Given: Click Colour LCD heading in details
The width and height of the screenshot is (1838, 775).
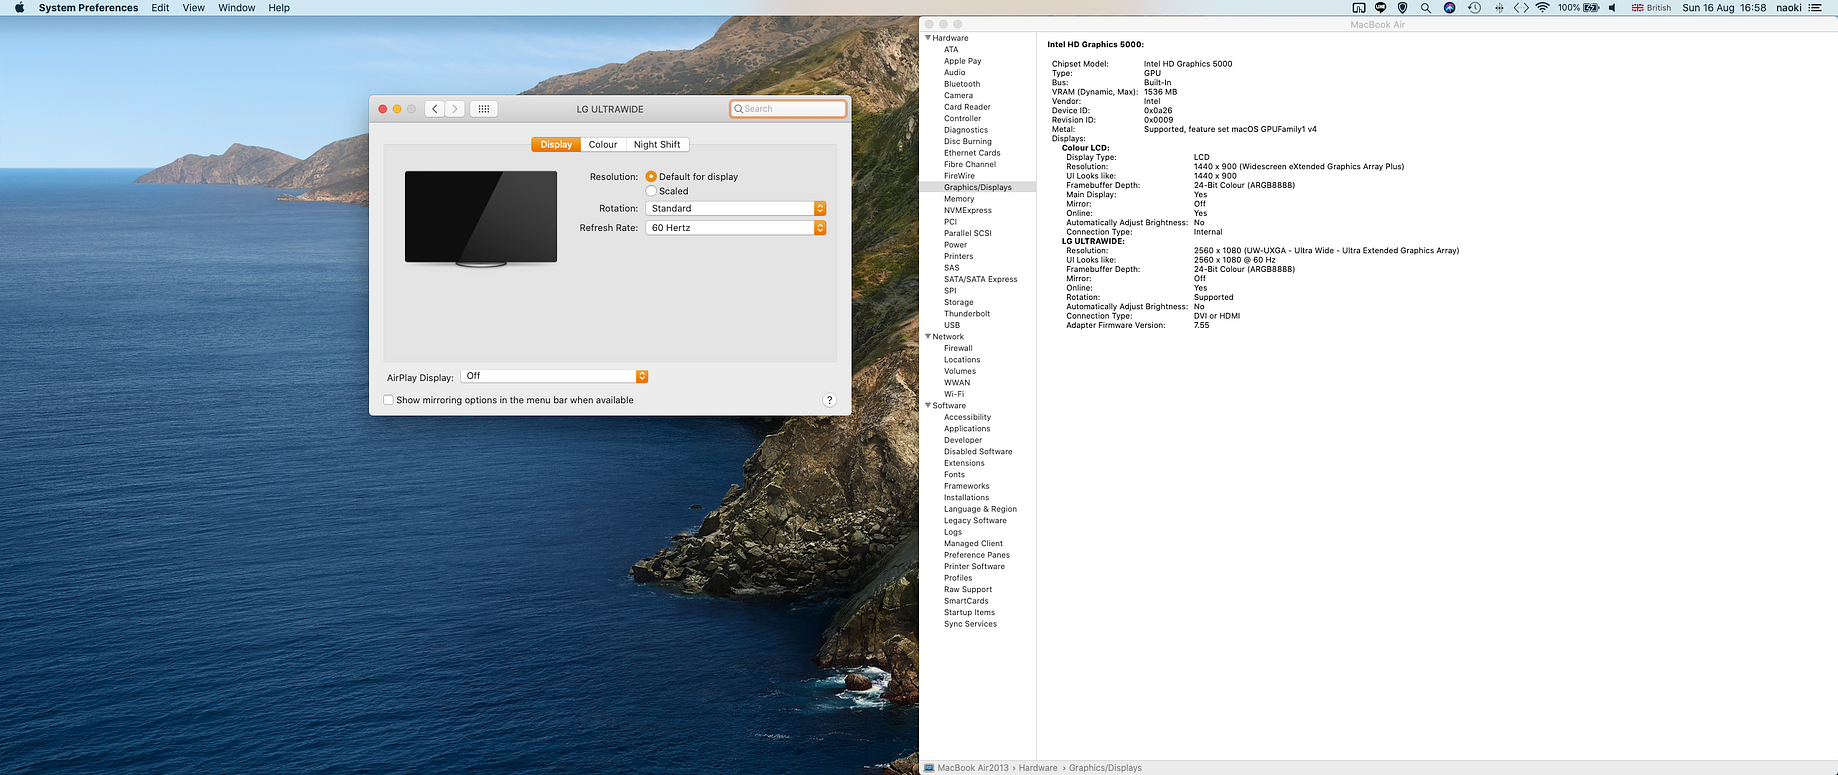Looking at the screenshot, I should point(1086,148).
